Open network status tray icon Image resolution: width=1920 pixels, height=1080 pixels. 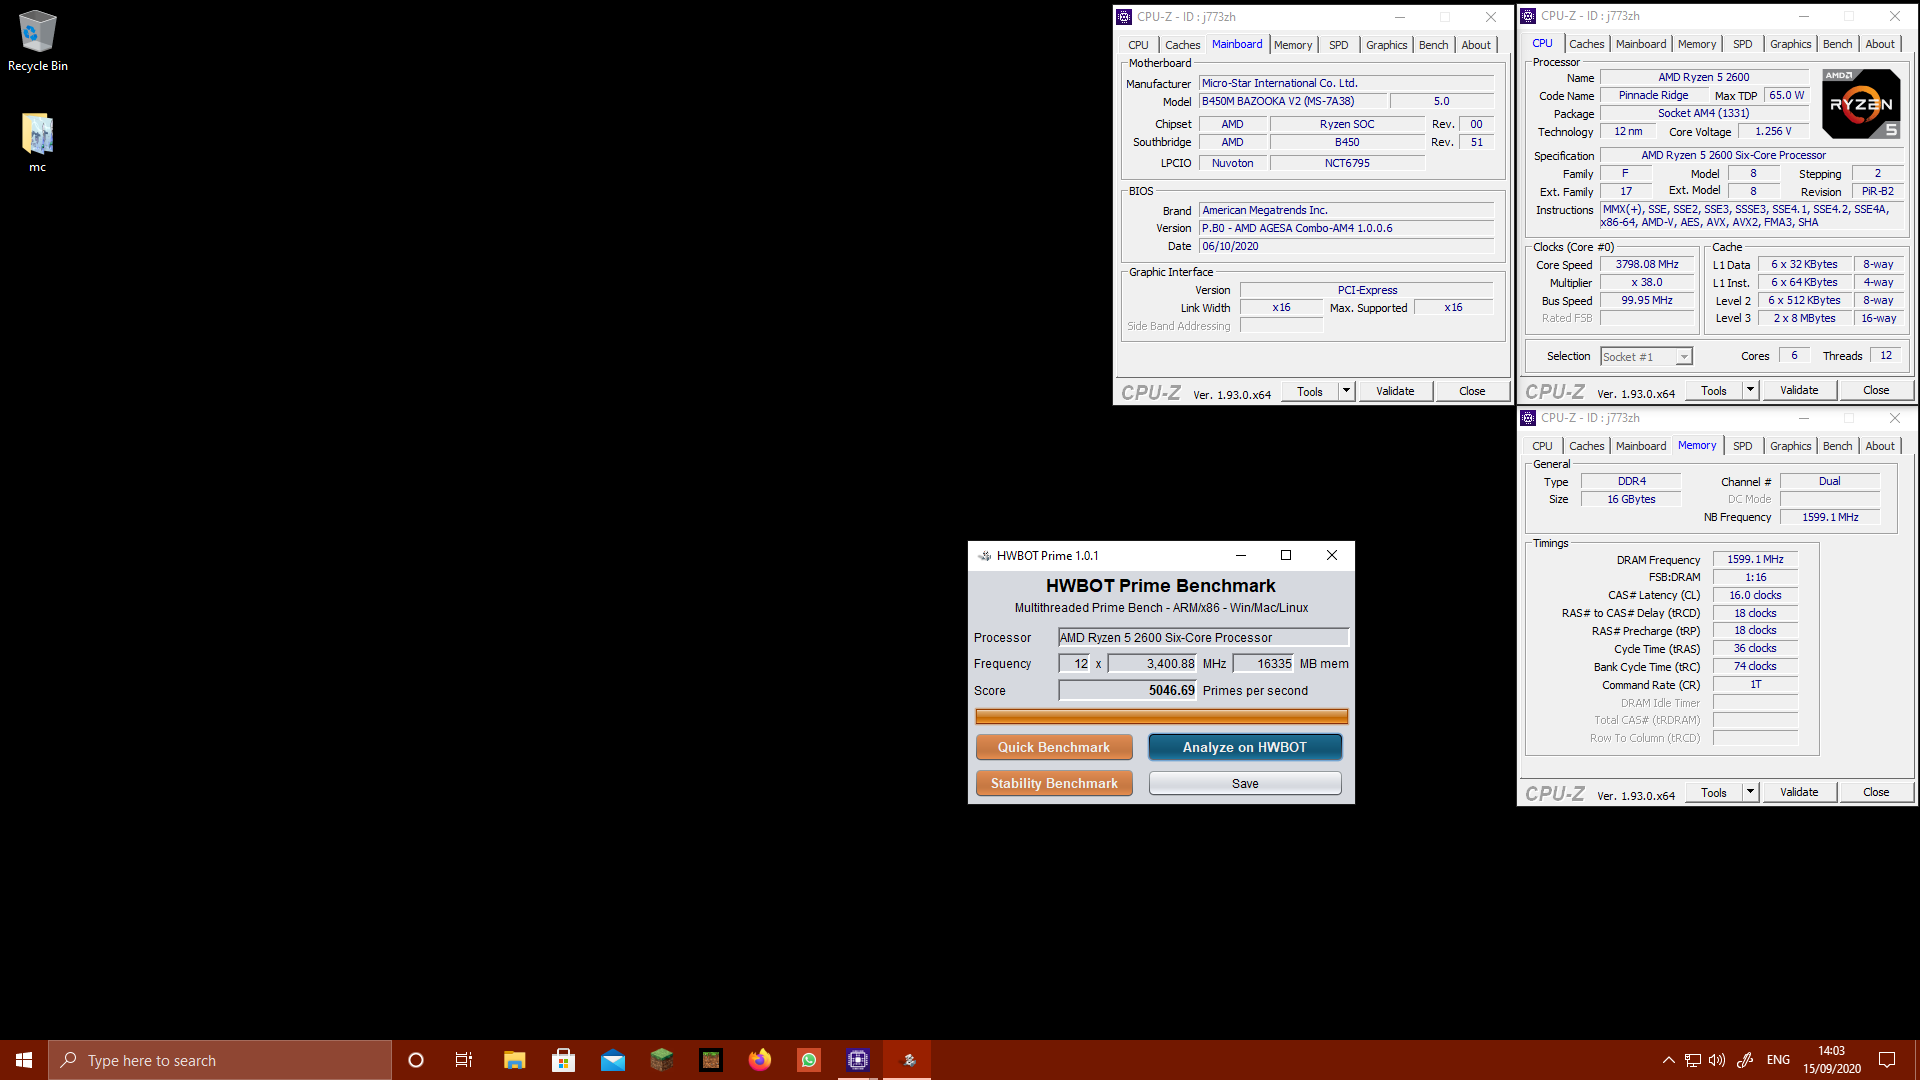click(x=1692, y=1060)
